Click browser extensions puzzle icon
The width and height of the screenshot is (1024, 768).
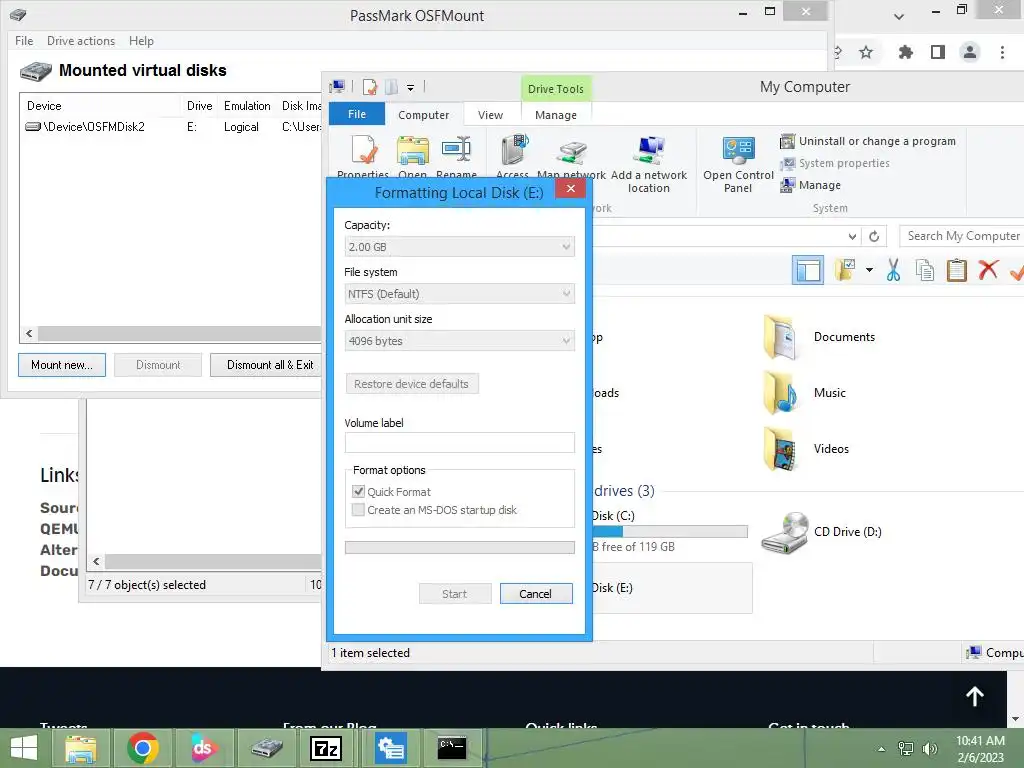click(x=905, y=52)
